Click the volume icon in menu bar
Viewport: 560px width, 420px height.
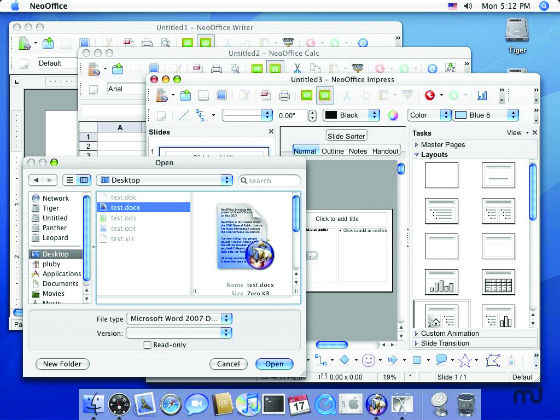[468, 6]
